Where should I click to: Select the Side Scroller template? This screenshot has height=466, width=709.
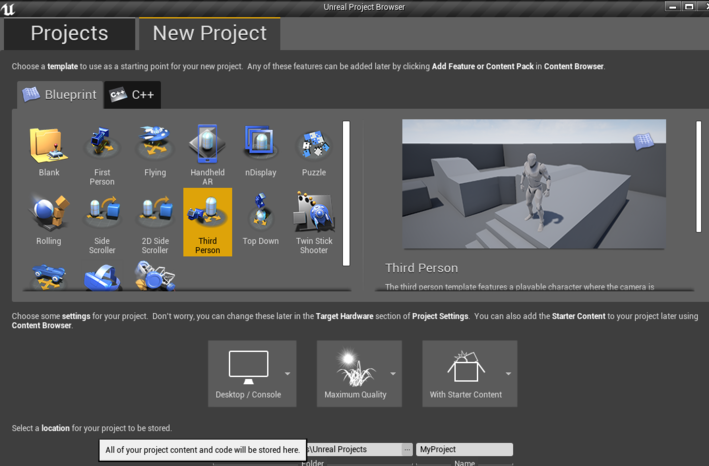102,222
